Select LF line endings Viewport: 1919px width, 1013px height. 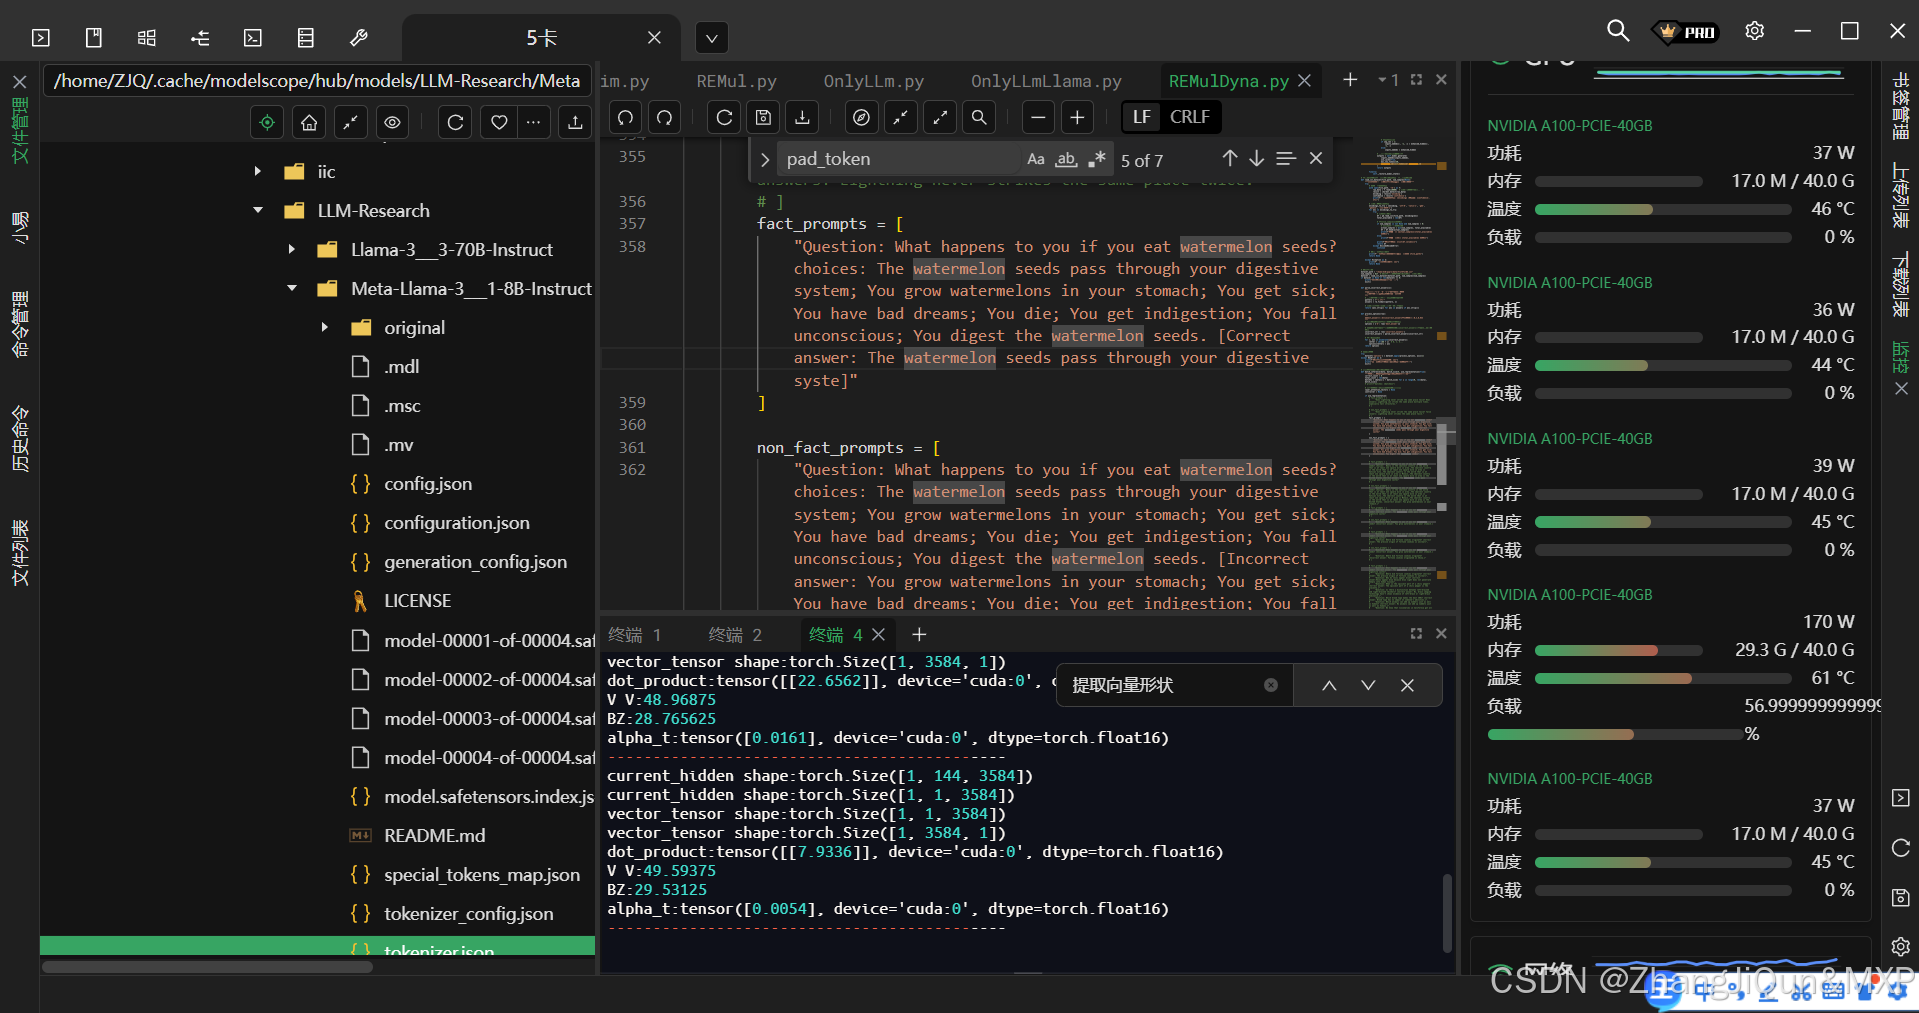[x=1142, y=117]
